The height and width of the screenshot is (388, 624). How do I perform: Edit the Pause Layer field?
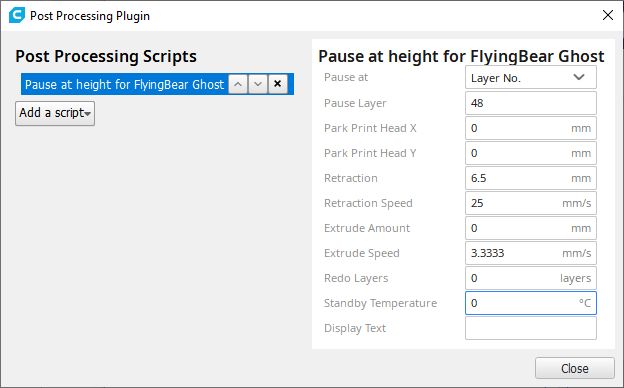tap(530, 103)
